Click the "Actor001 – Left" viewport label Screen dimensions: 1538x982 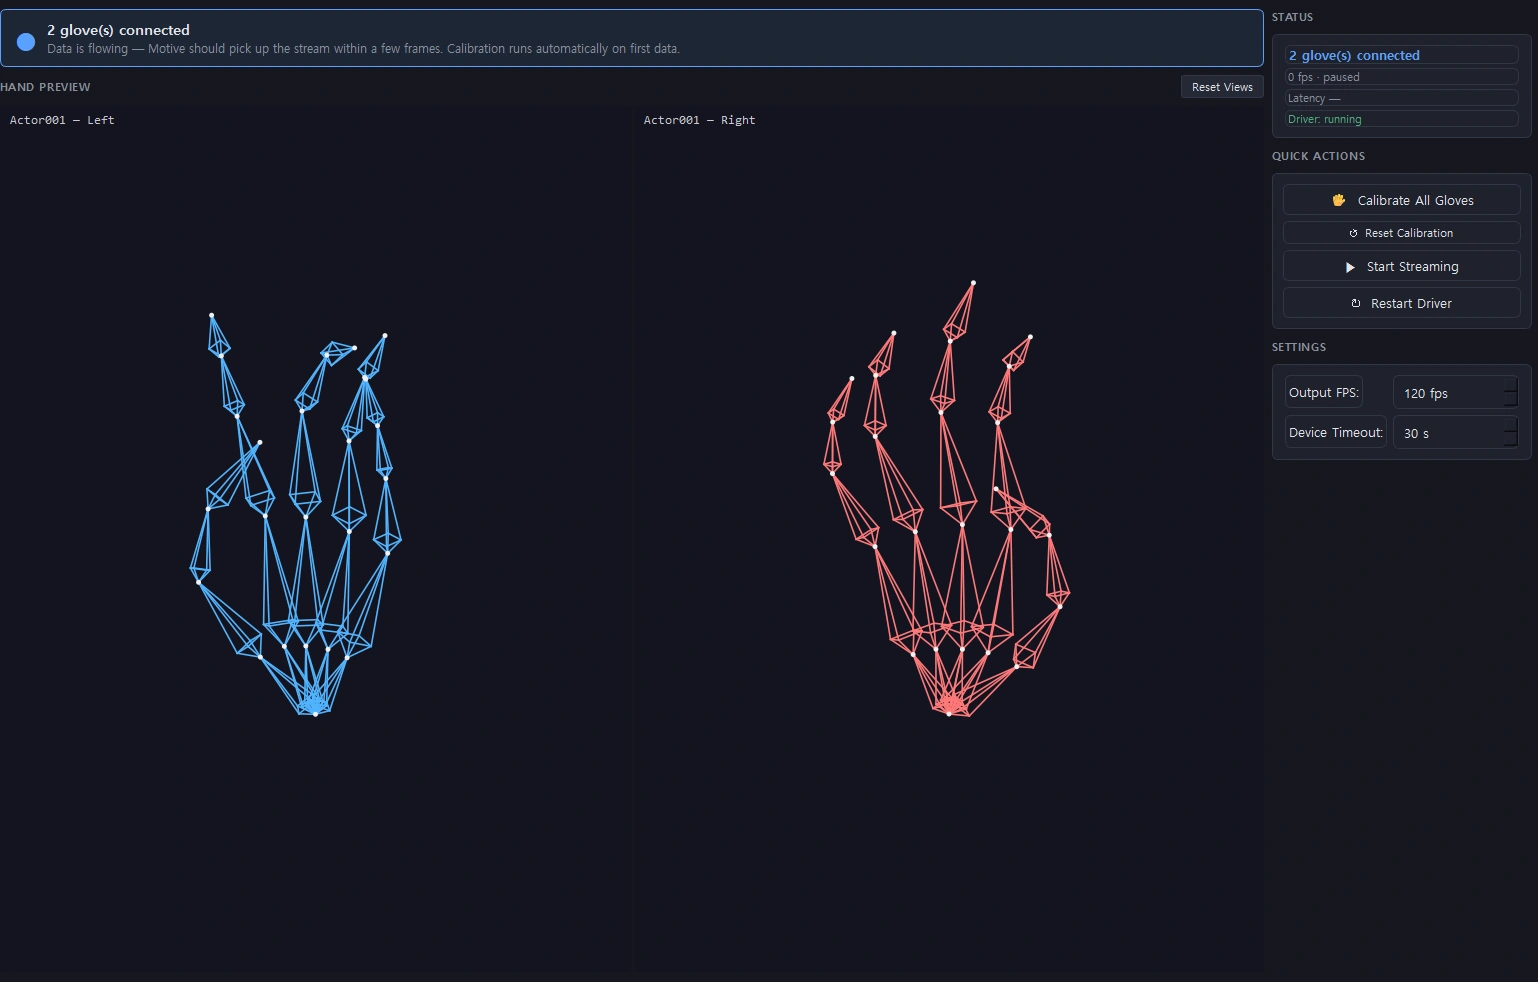tap(62, 120)
